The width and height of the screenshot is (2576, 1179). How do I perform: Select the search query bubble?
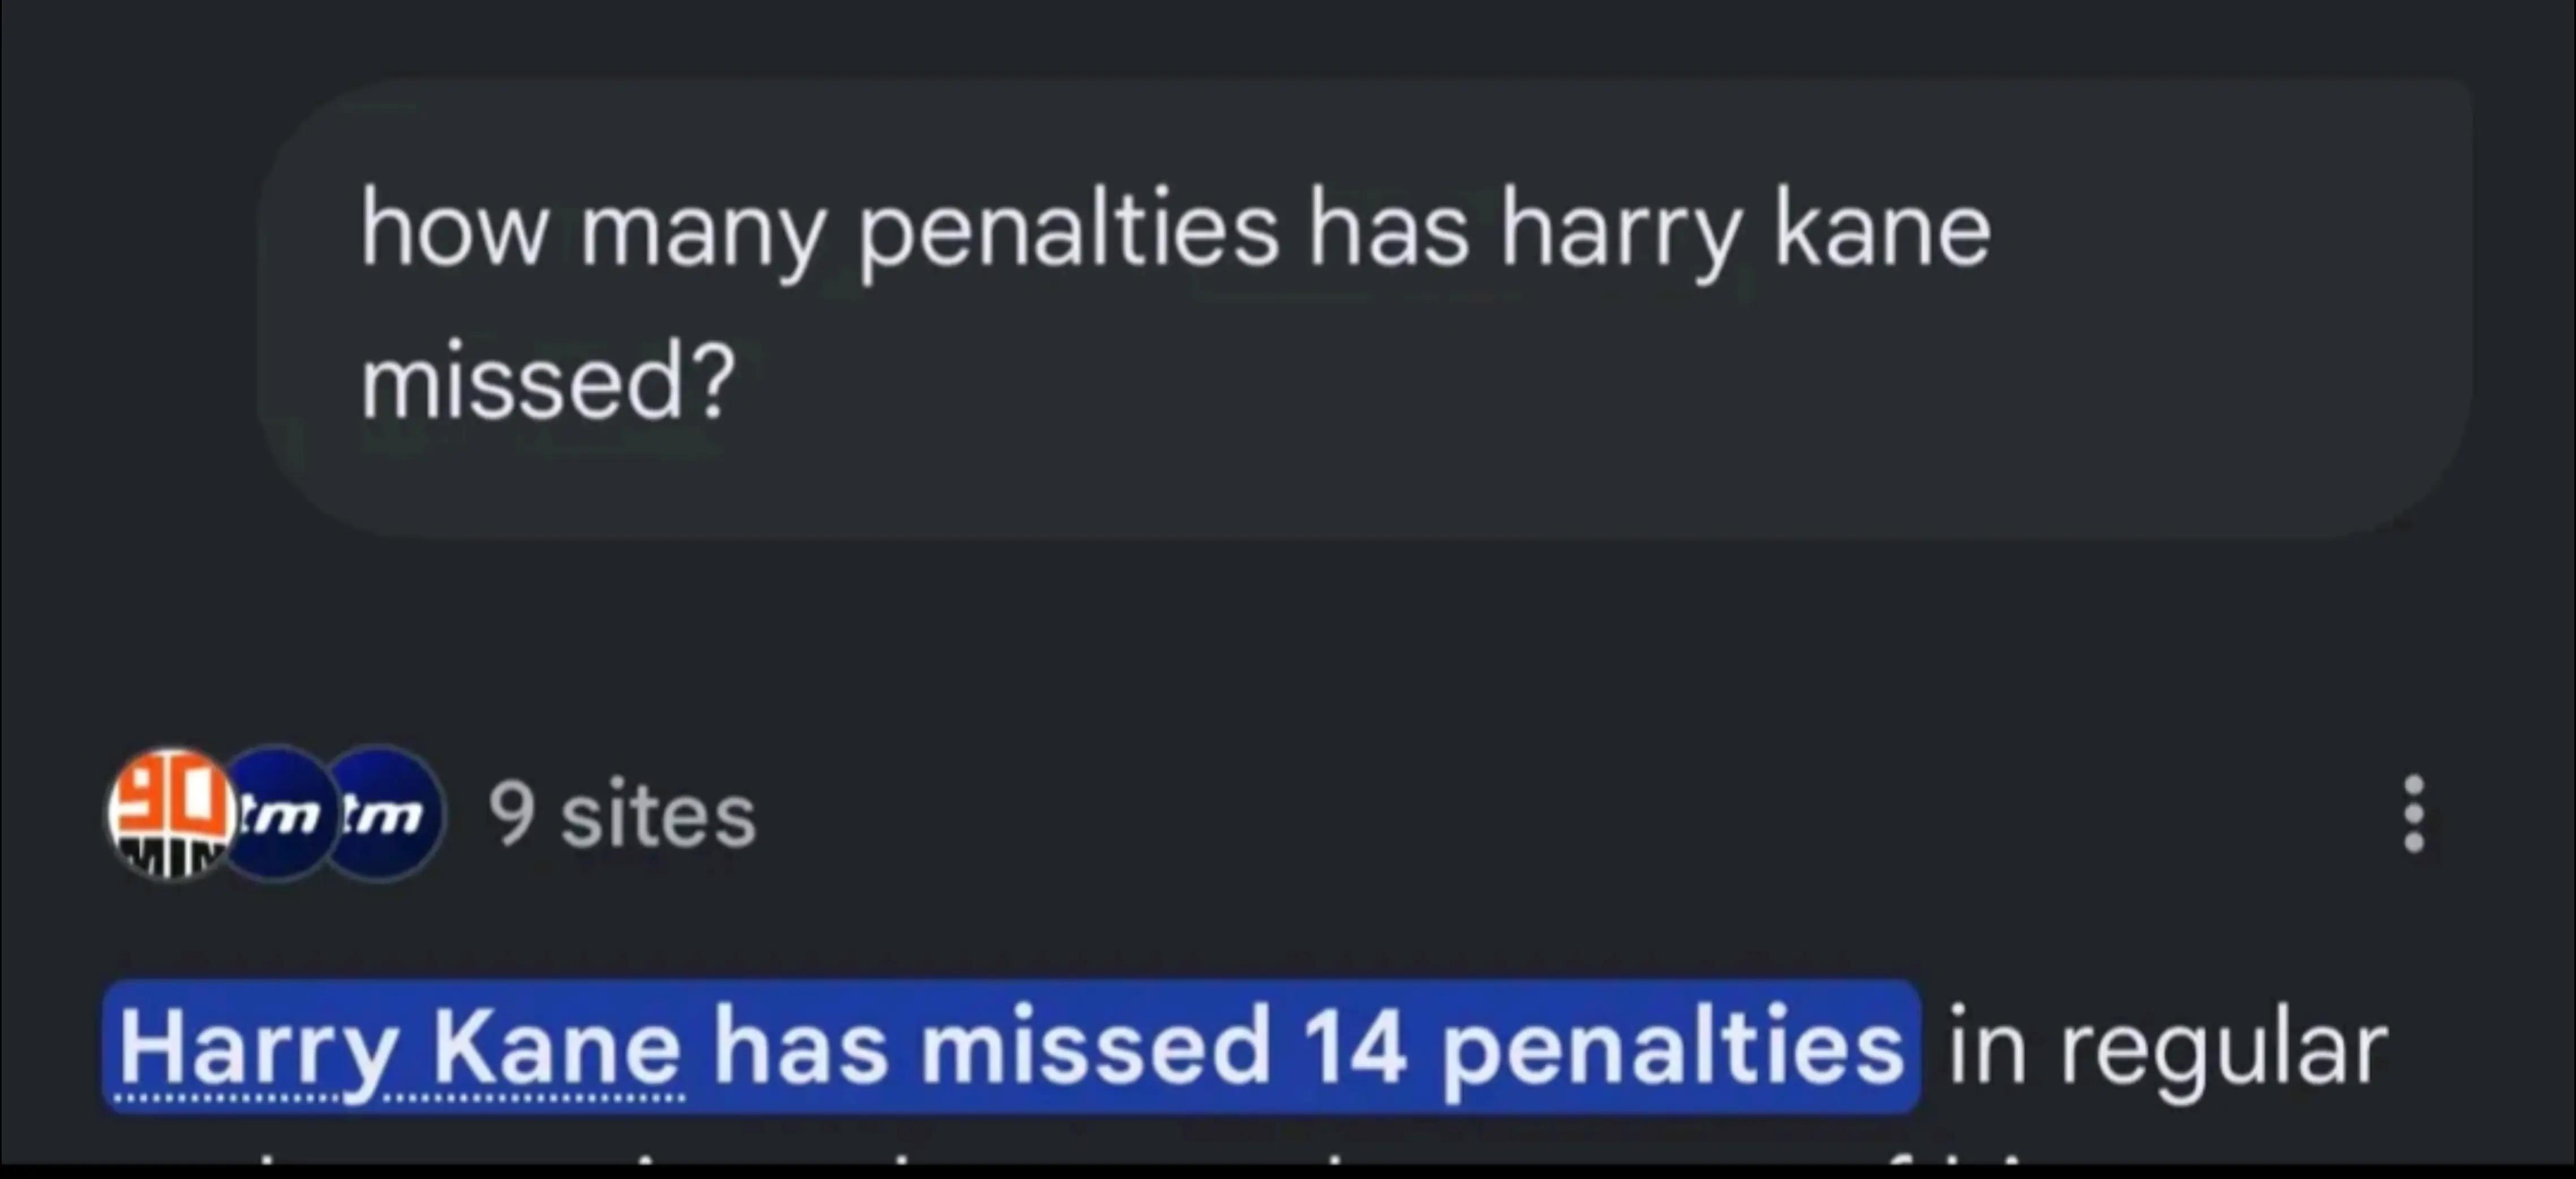(1364, 308)
